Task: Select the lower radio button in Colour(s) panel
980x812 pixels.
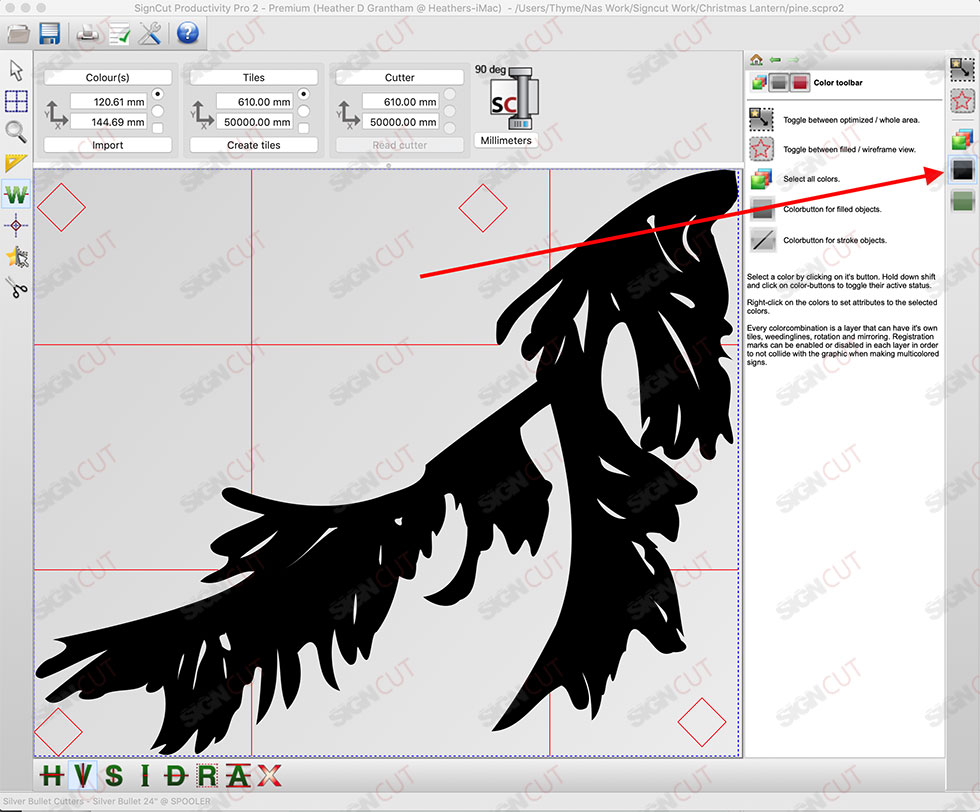Action: coord(158,111)
